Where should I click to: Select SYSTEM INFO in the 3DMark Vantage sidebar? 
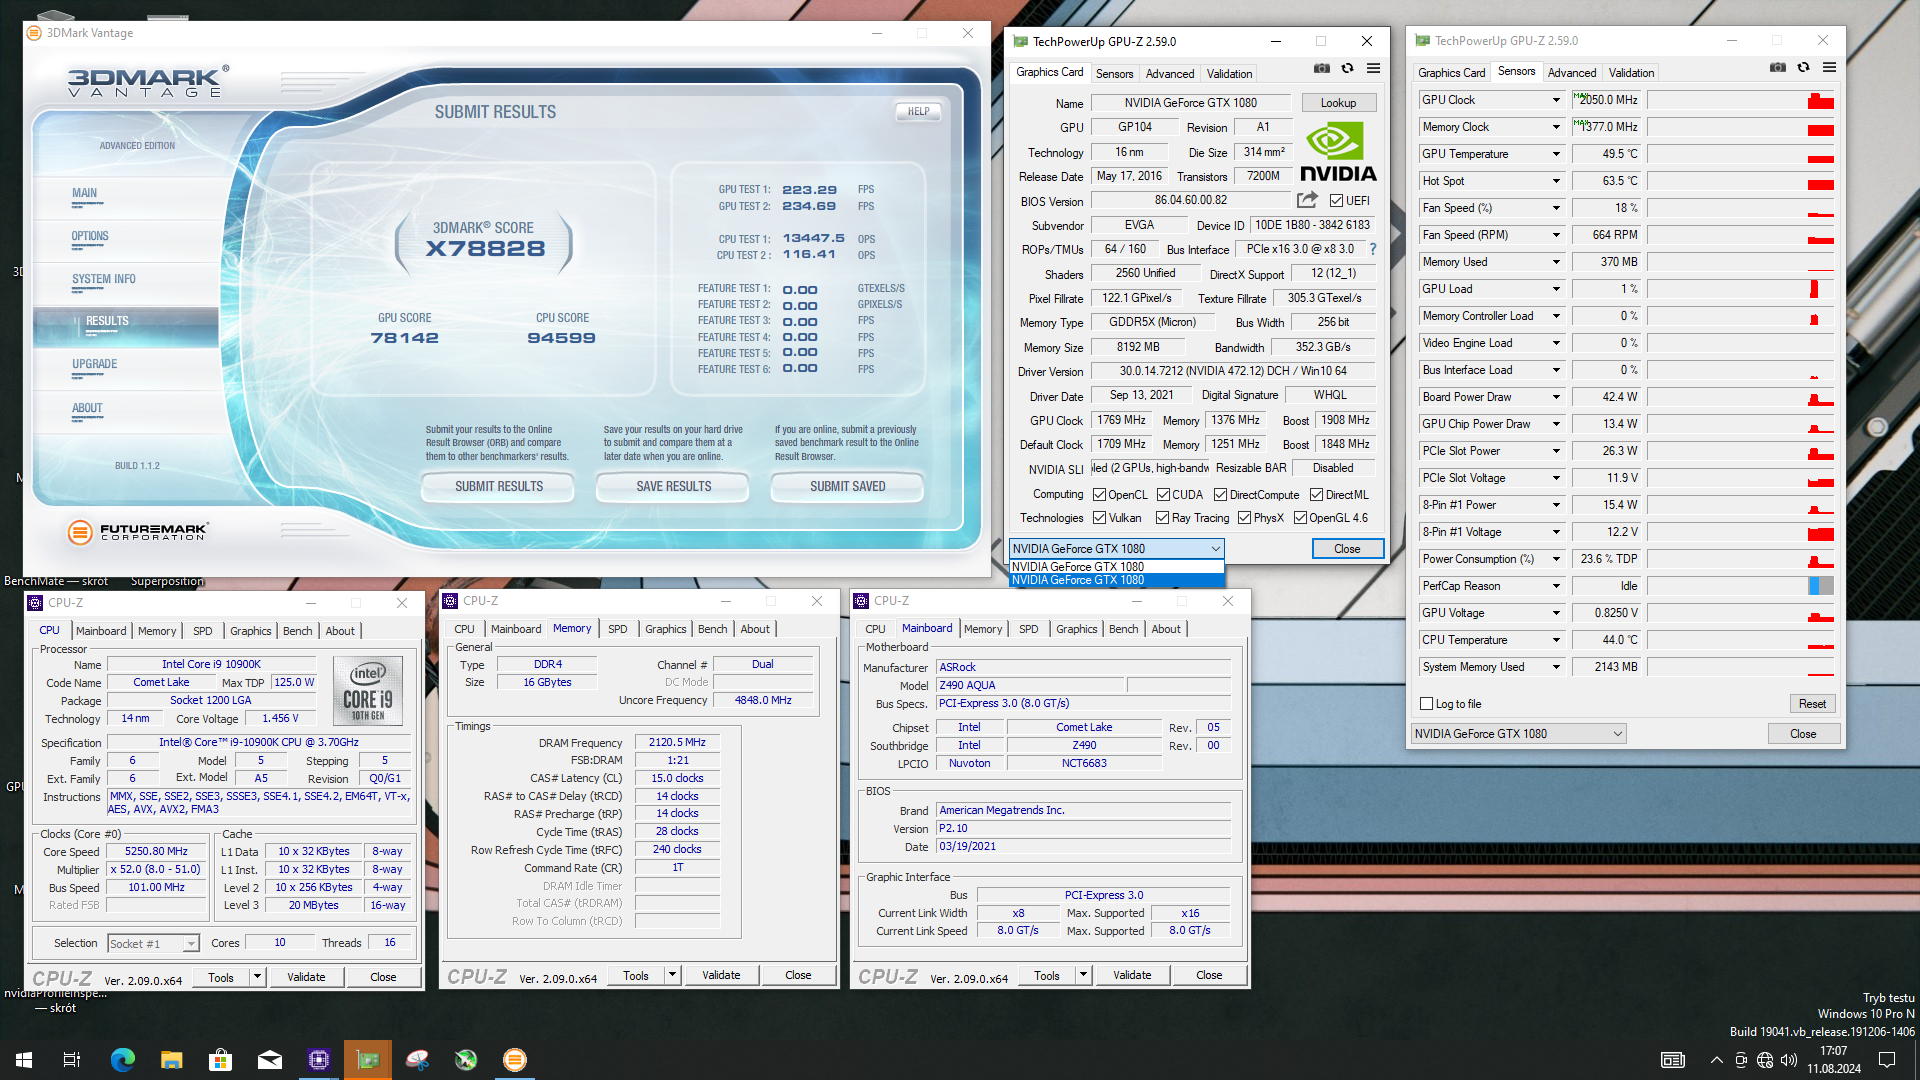point(103,279)
